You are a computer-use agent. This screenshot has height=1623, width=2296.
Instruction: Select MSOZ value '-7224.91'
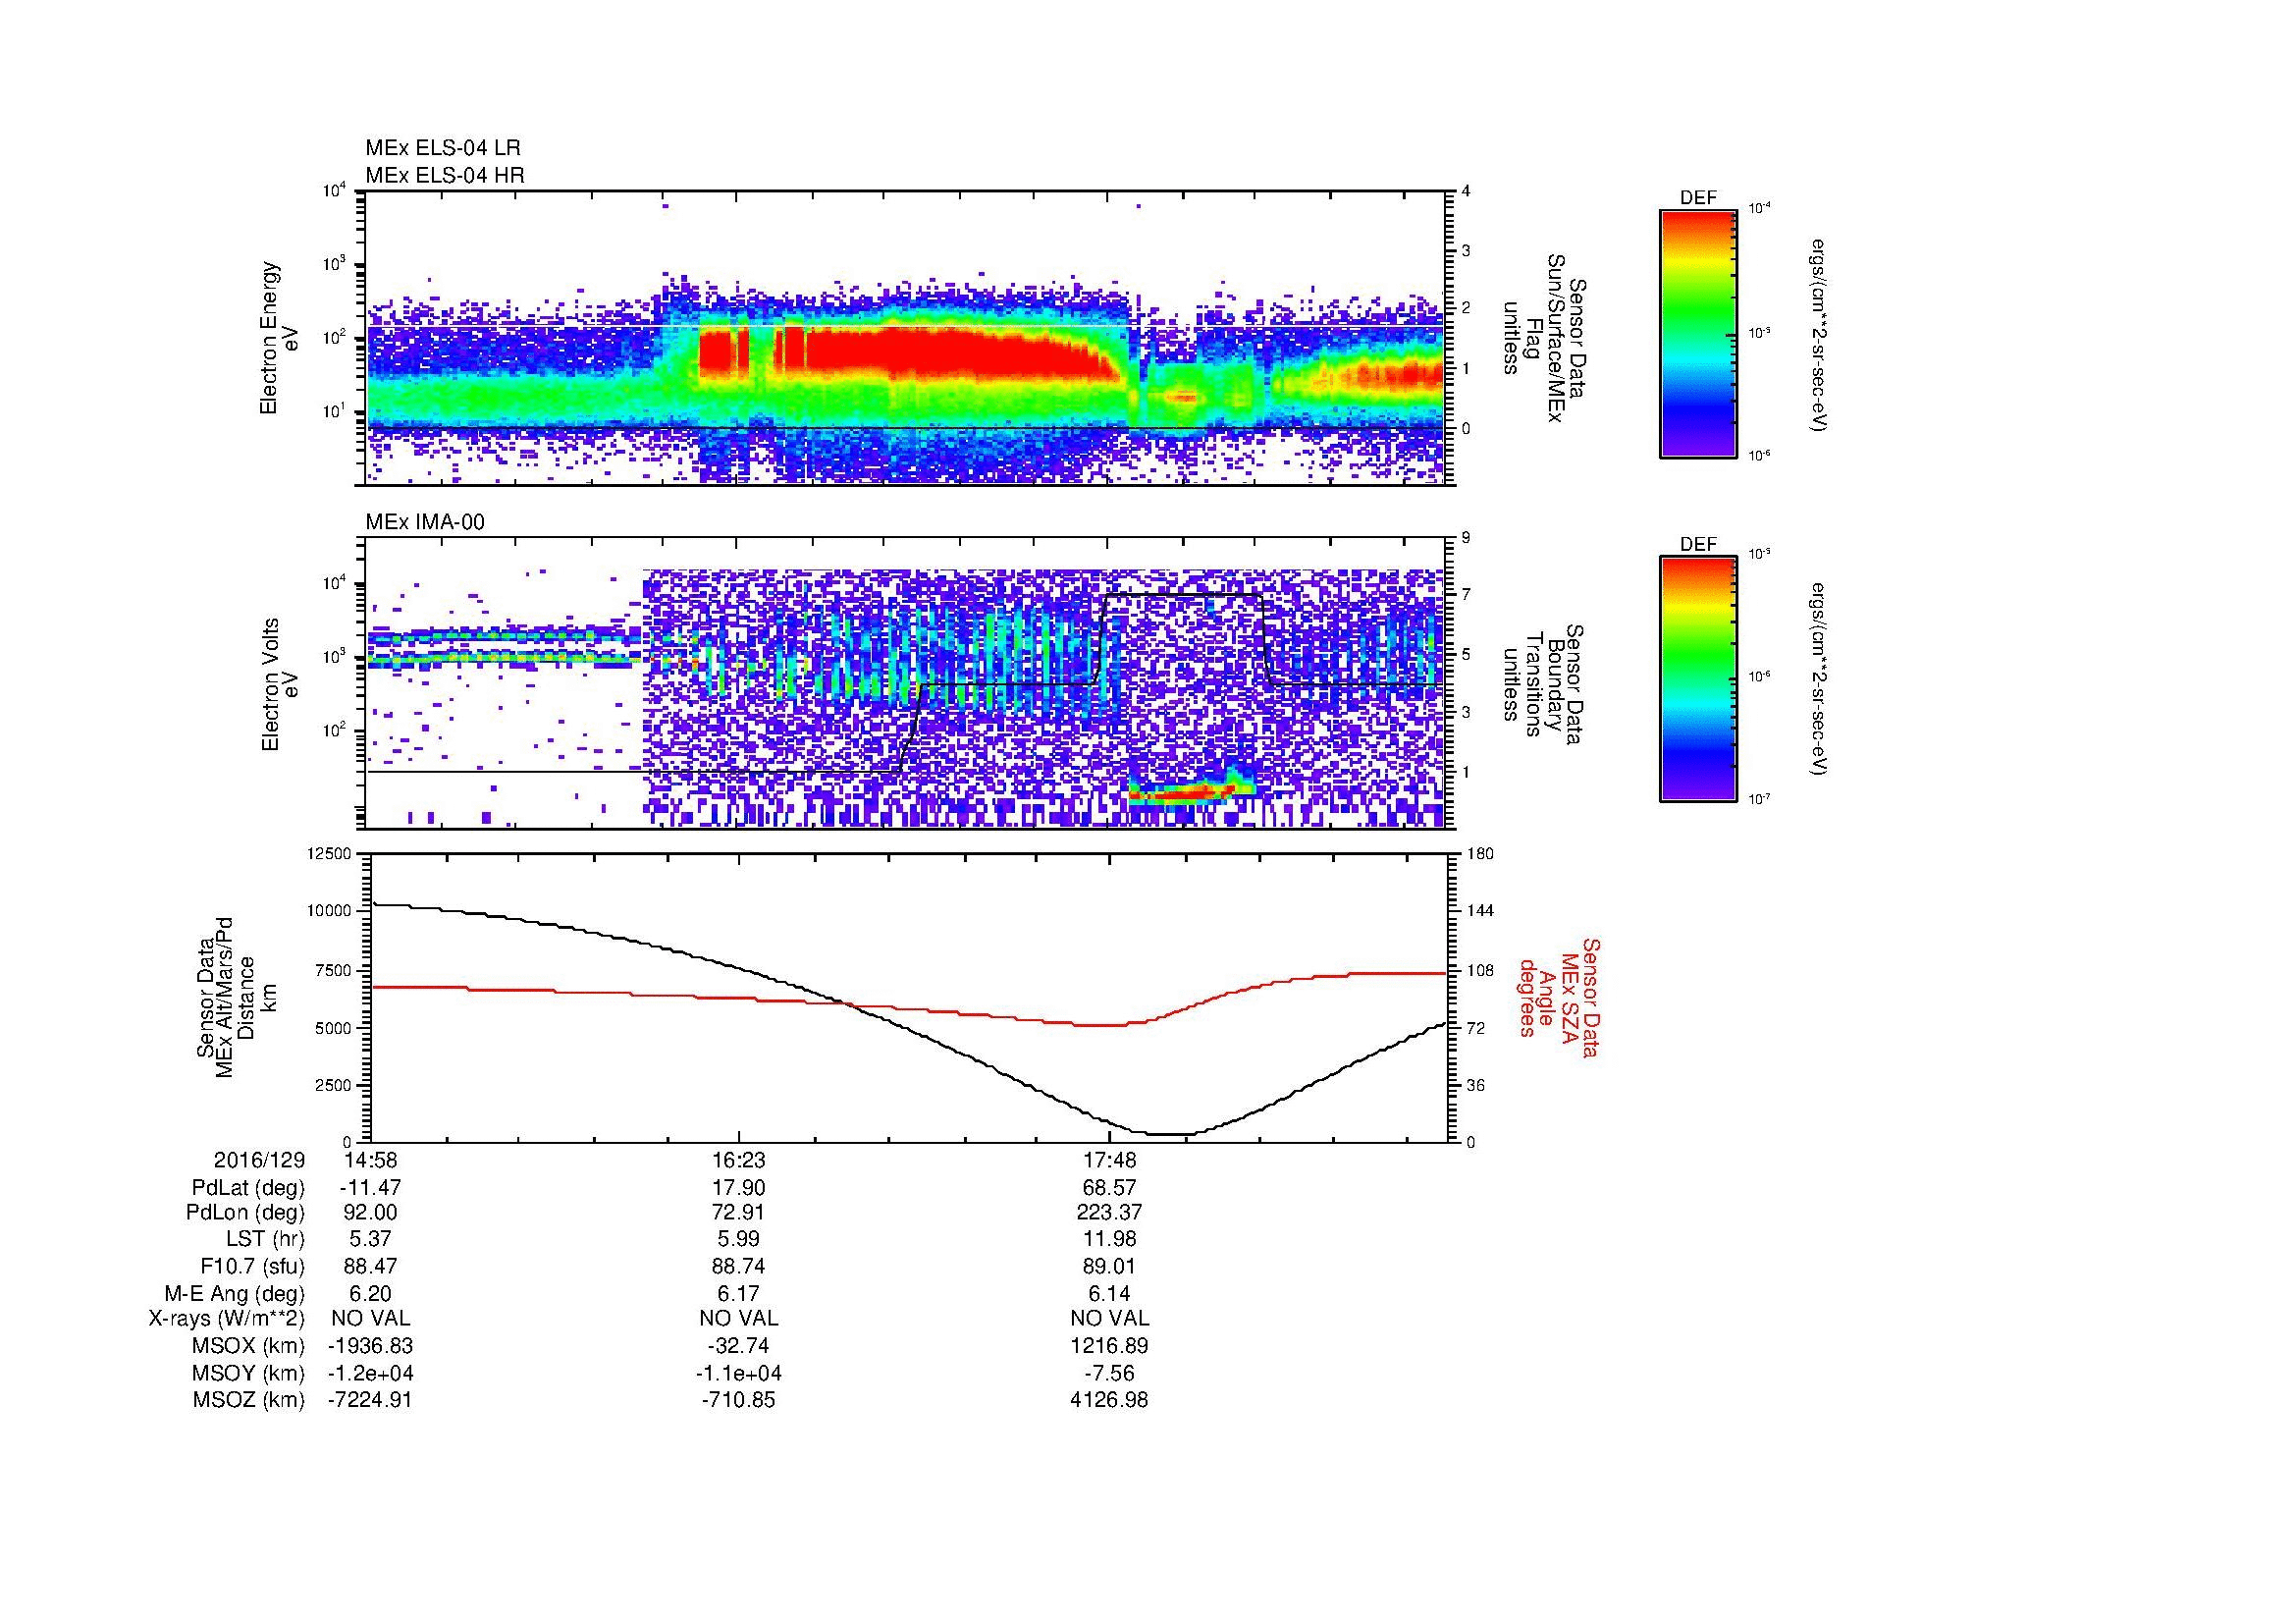(x=370, y=1400)
